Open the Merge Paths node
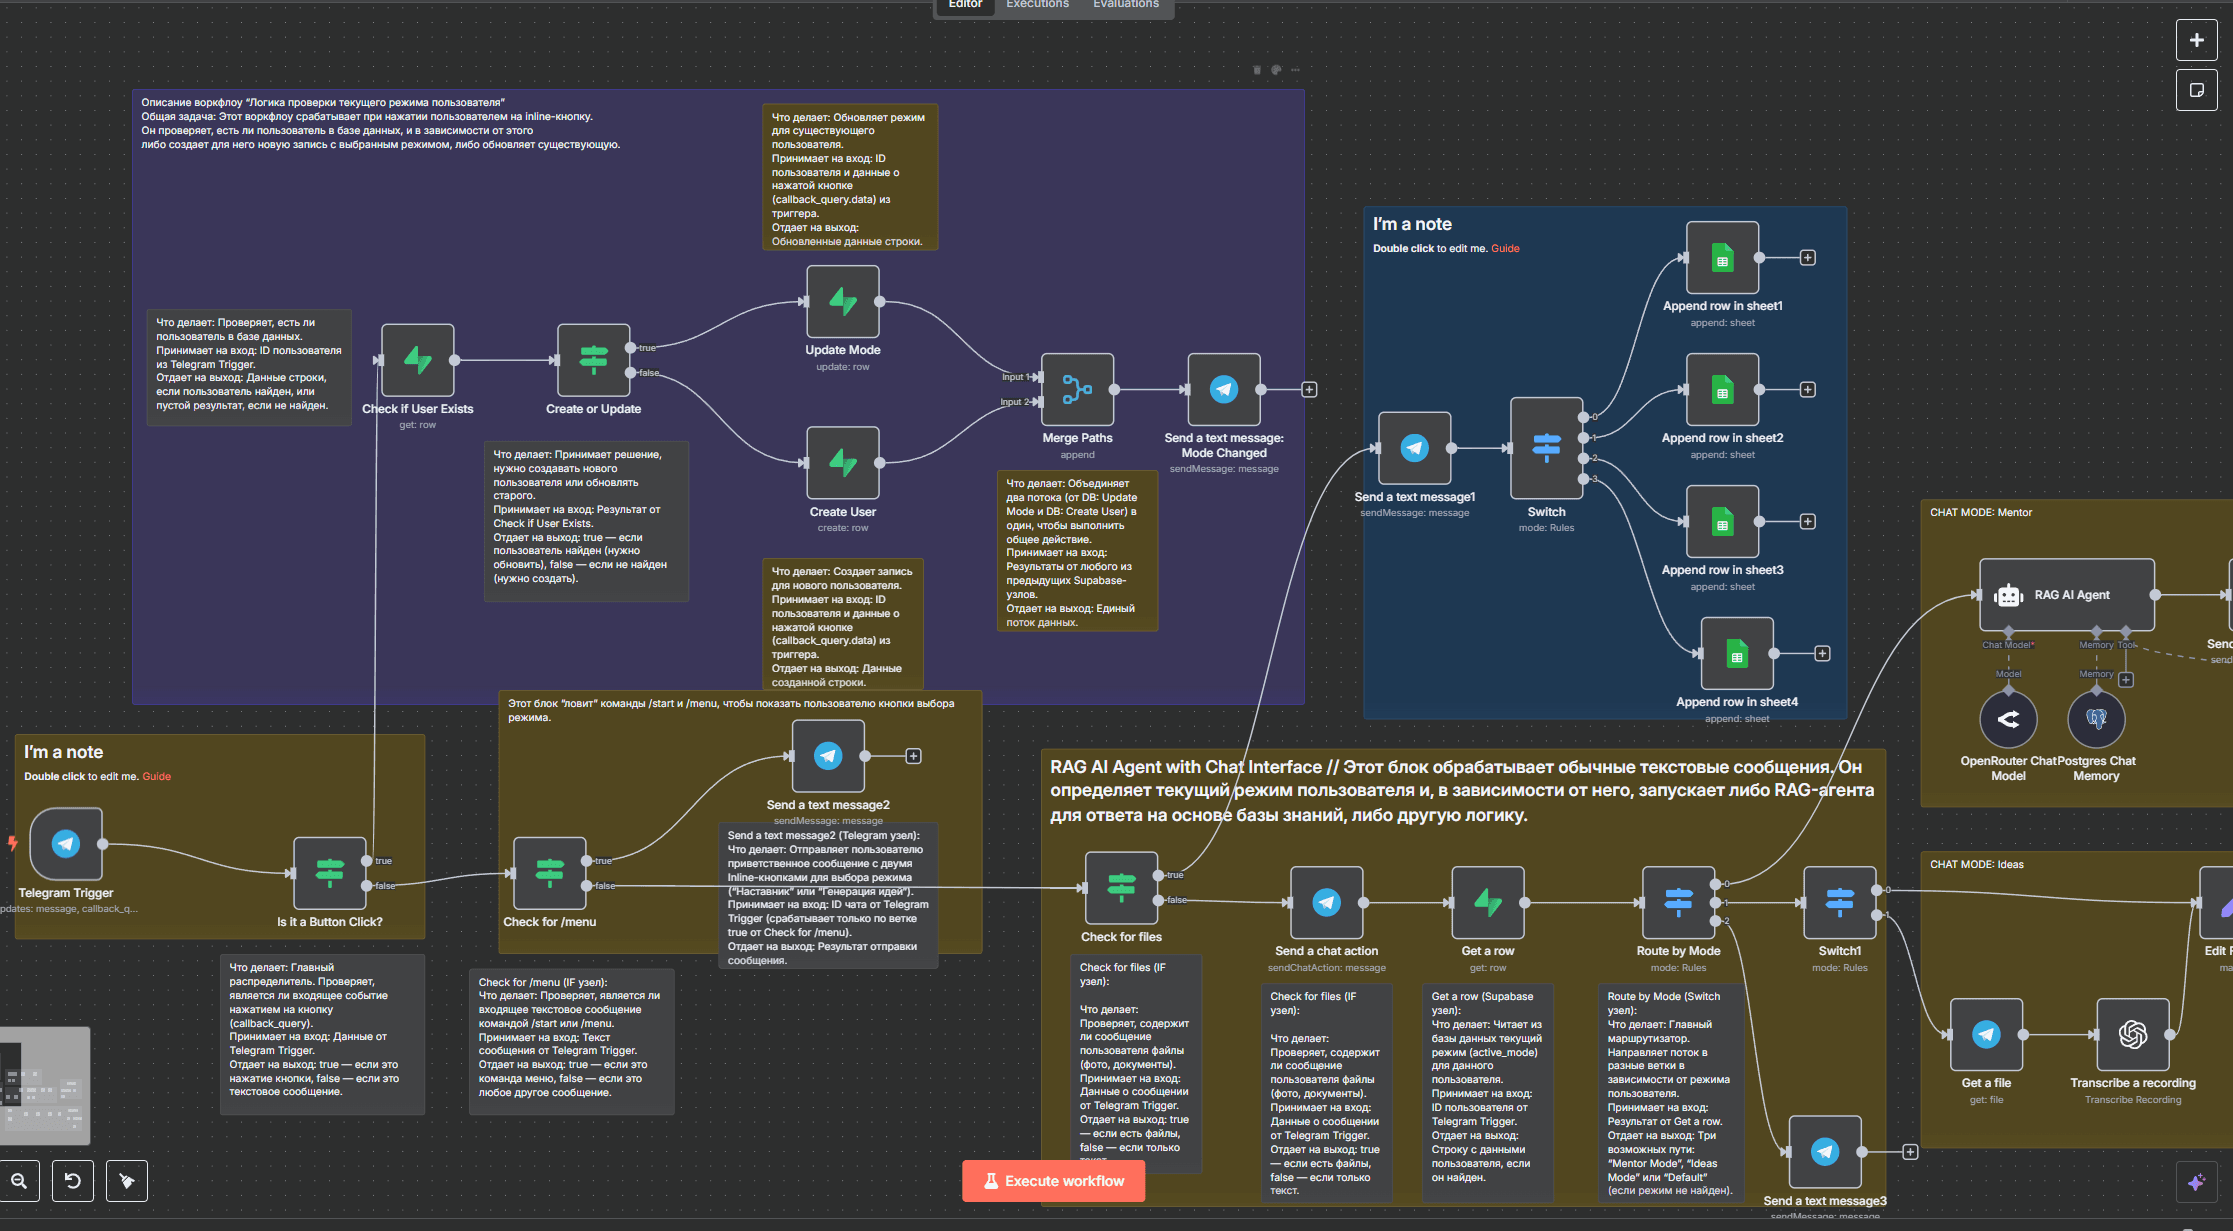The height and width of the screenshot is (1231, 2233). (x=1077, y=390)
